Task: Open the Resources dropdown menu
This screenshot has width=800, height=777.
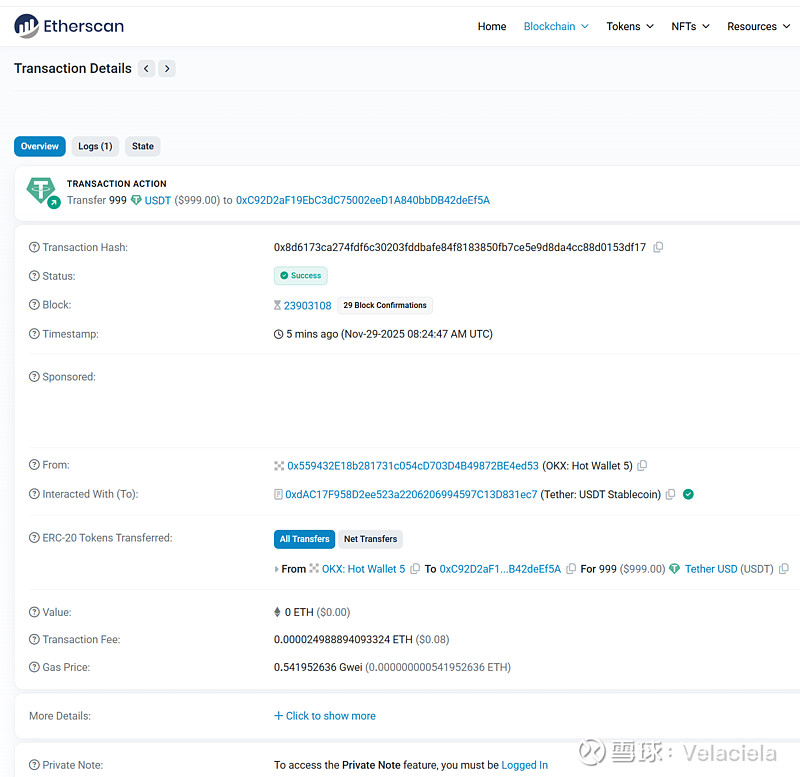Action: 759,27
